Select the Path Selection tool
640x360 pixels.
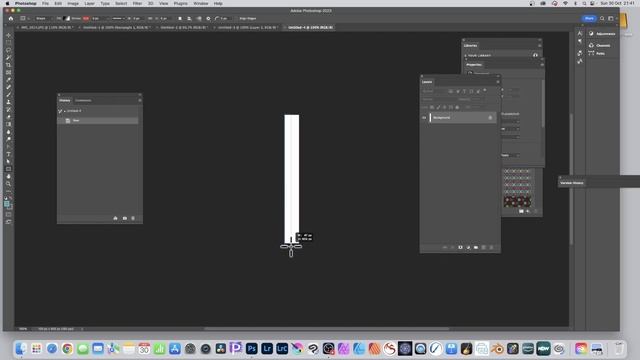click(x=9, y=161)
